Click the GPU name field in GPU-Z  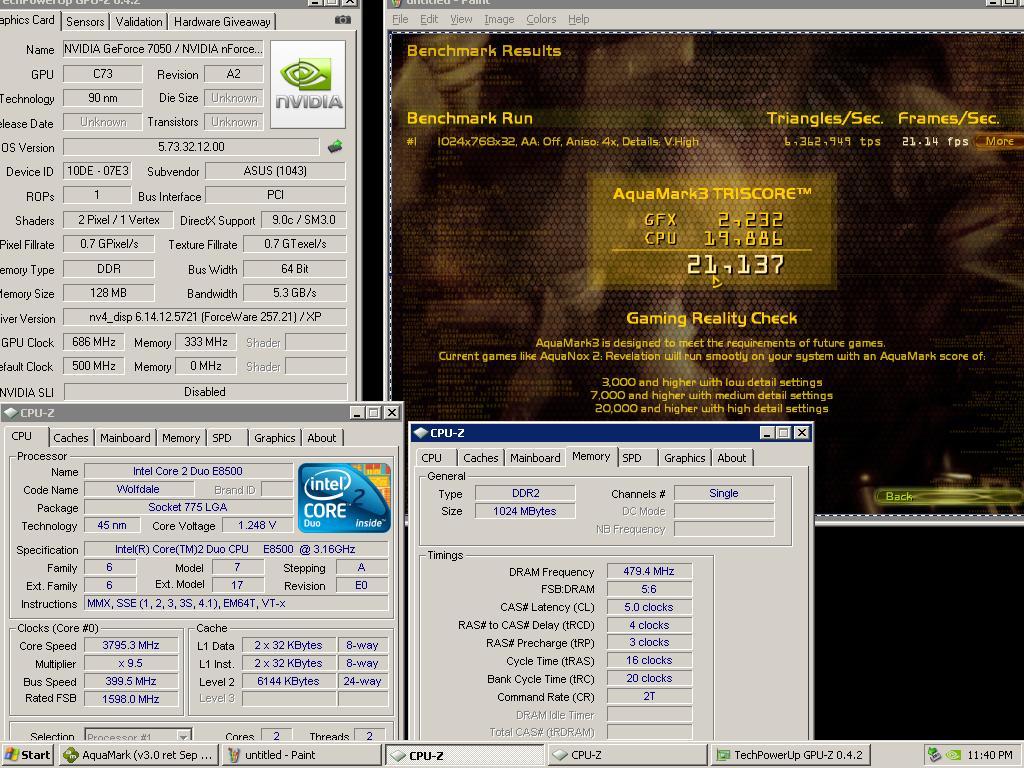point(163,49)
